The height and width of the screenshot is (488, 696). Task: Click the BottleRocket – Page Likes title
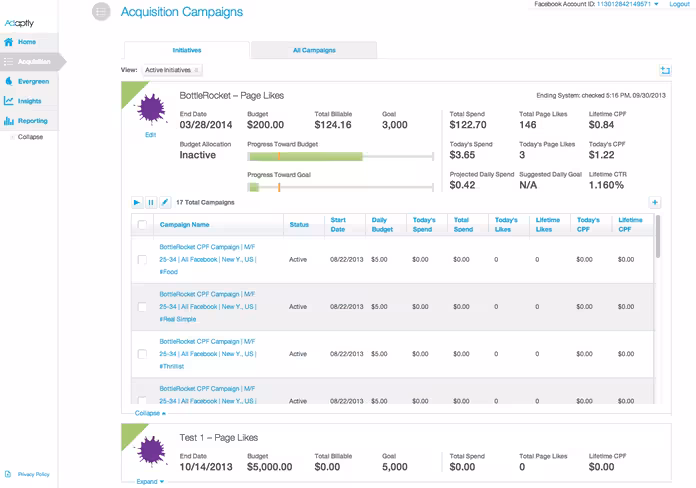click(232, 95)
